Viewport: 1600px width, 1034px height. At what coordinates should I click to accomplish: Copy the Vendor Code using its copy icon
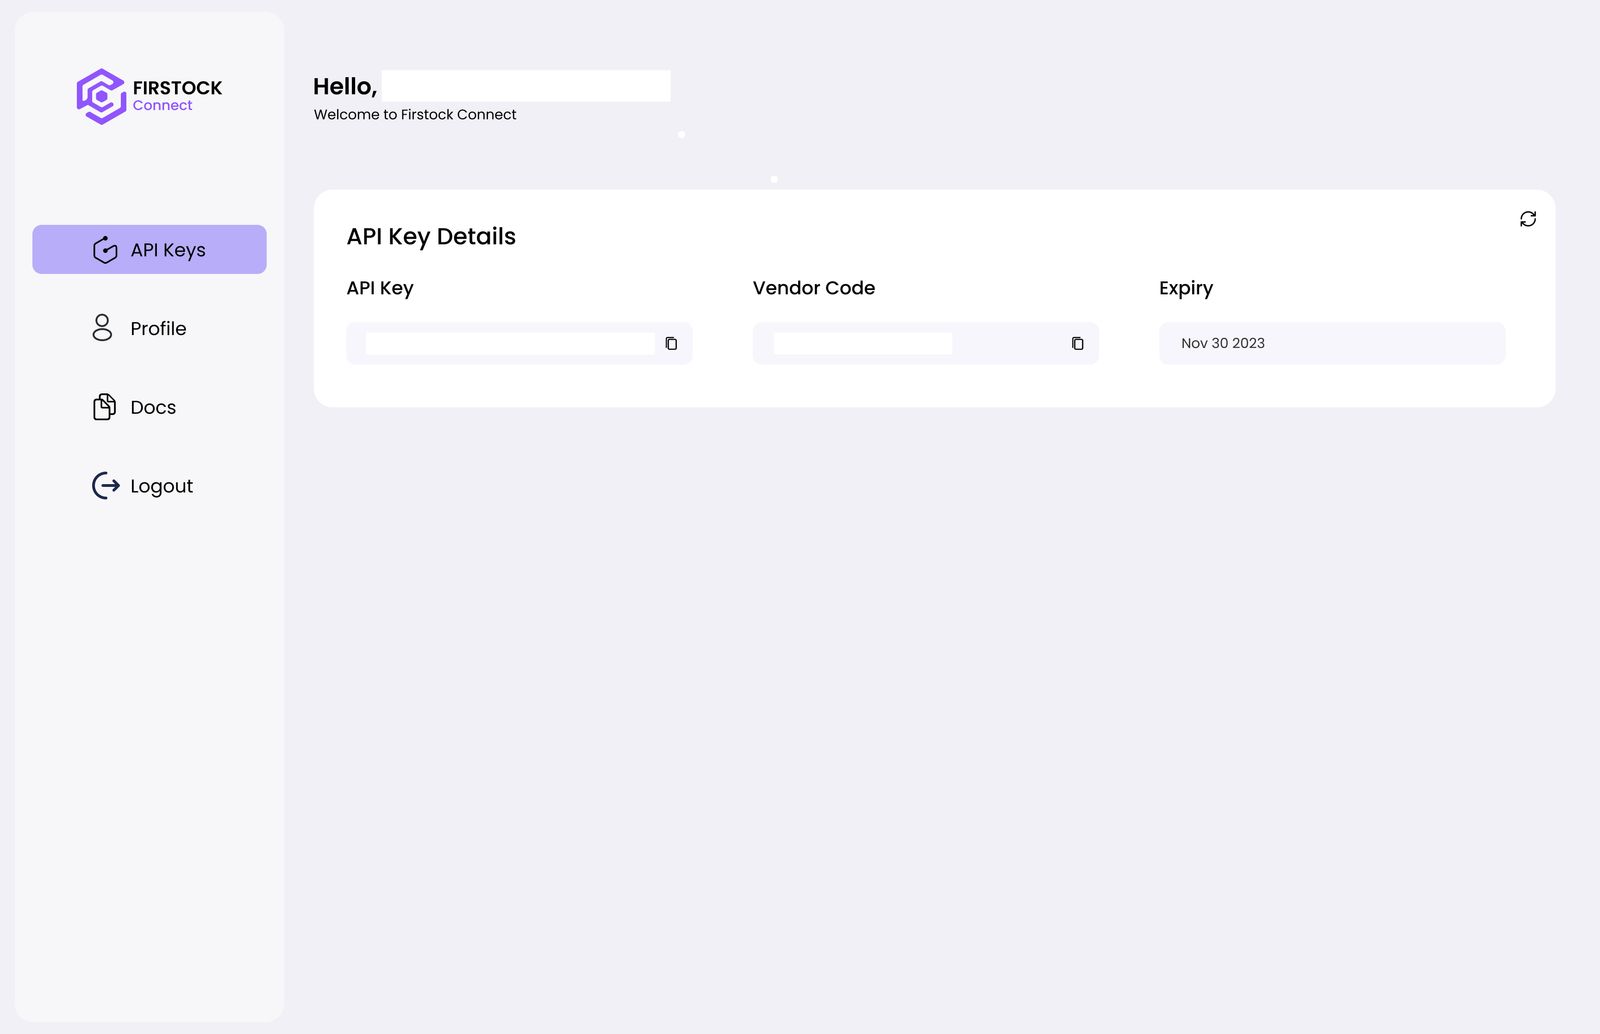click(x=1077, y=343)
